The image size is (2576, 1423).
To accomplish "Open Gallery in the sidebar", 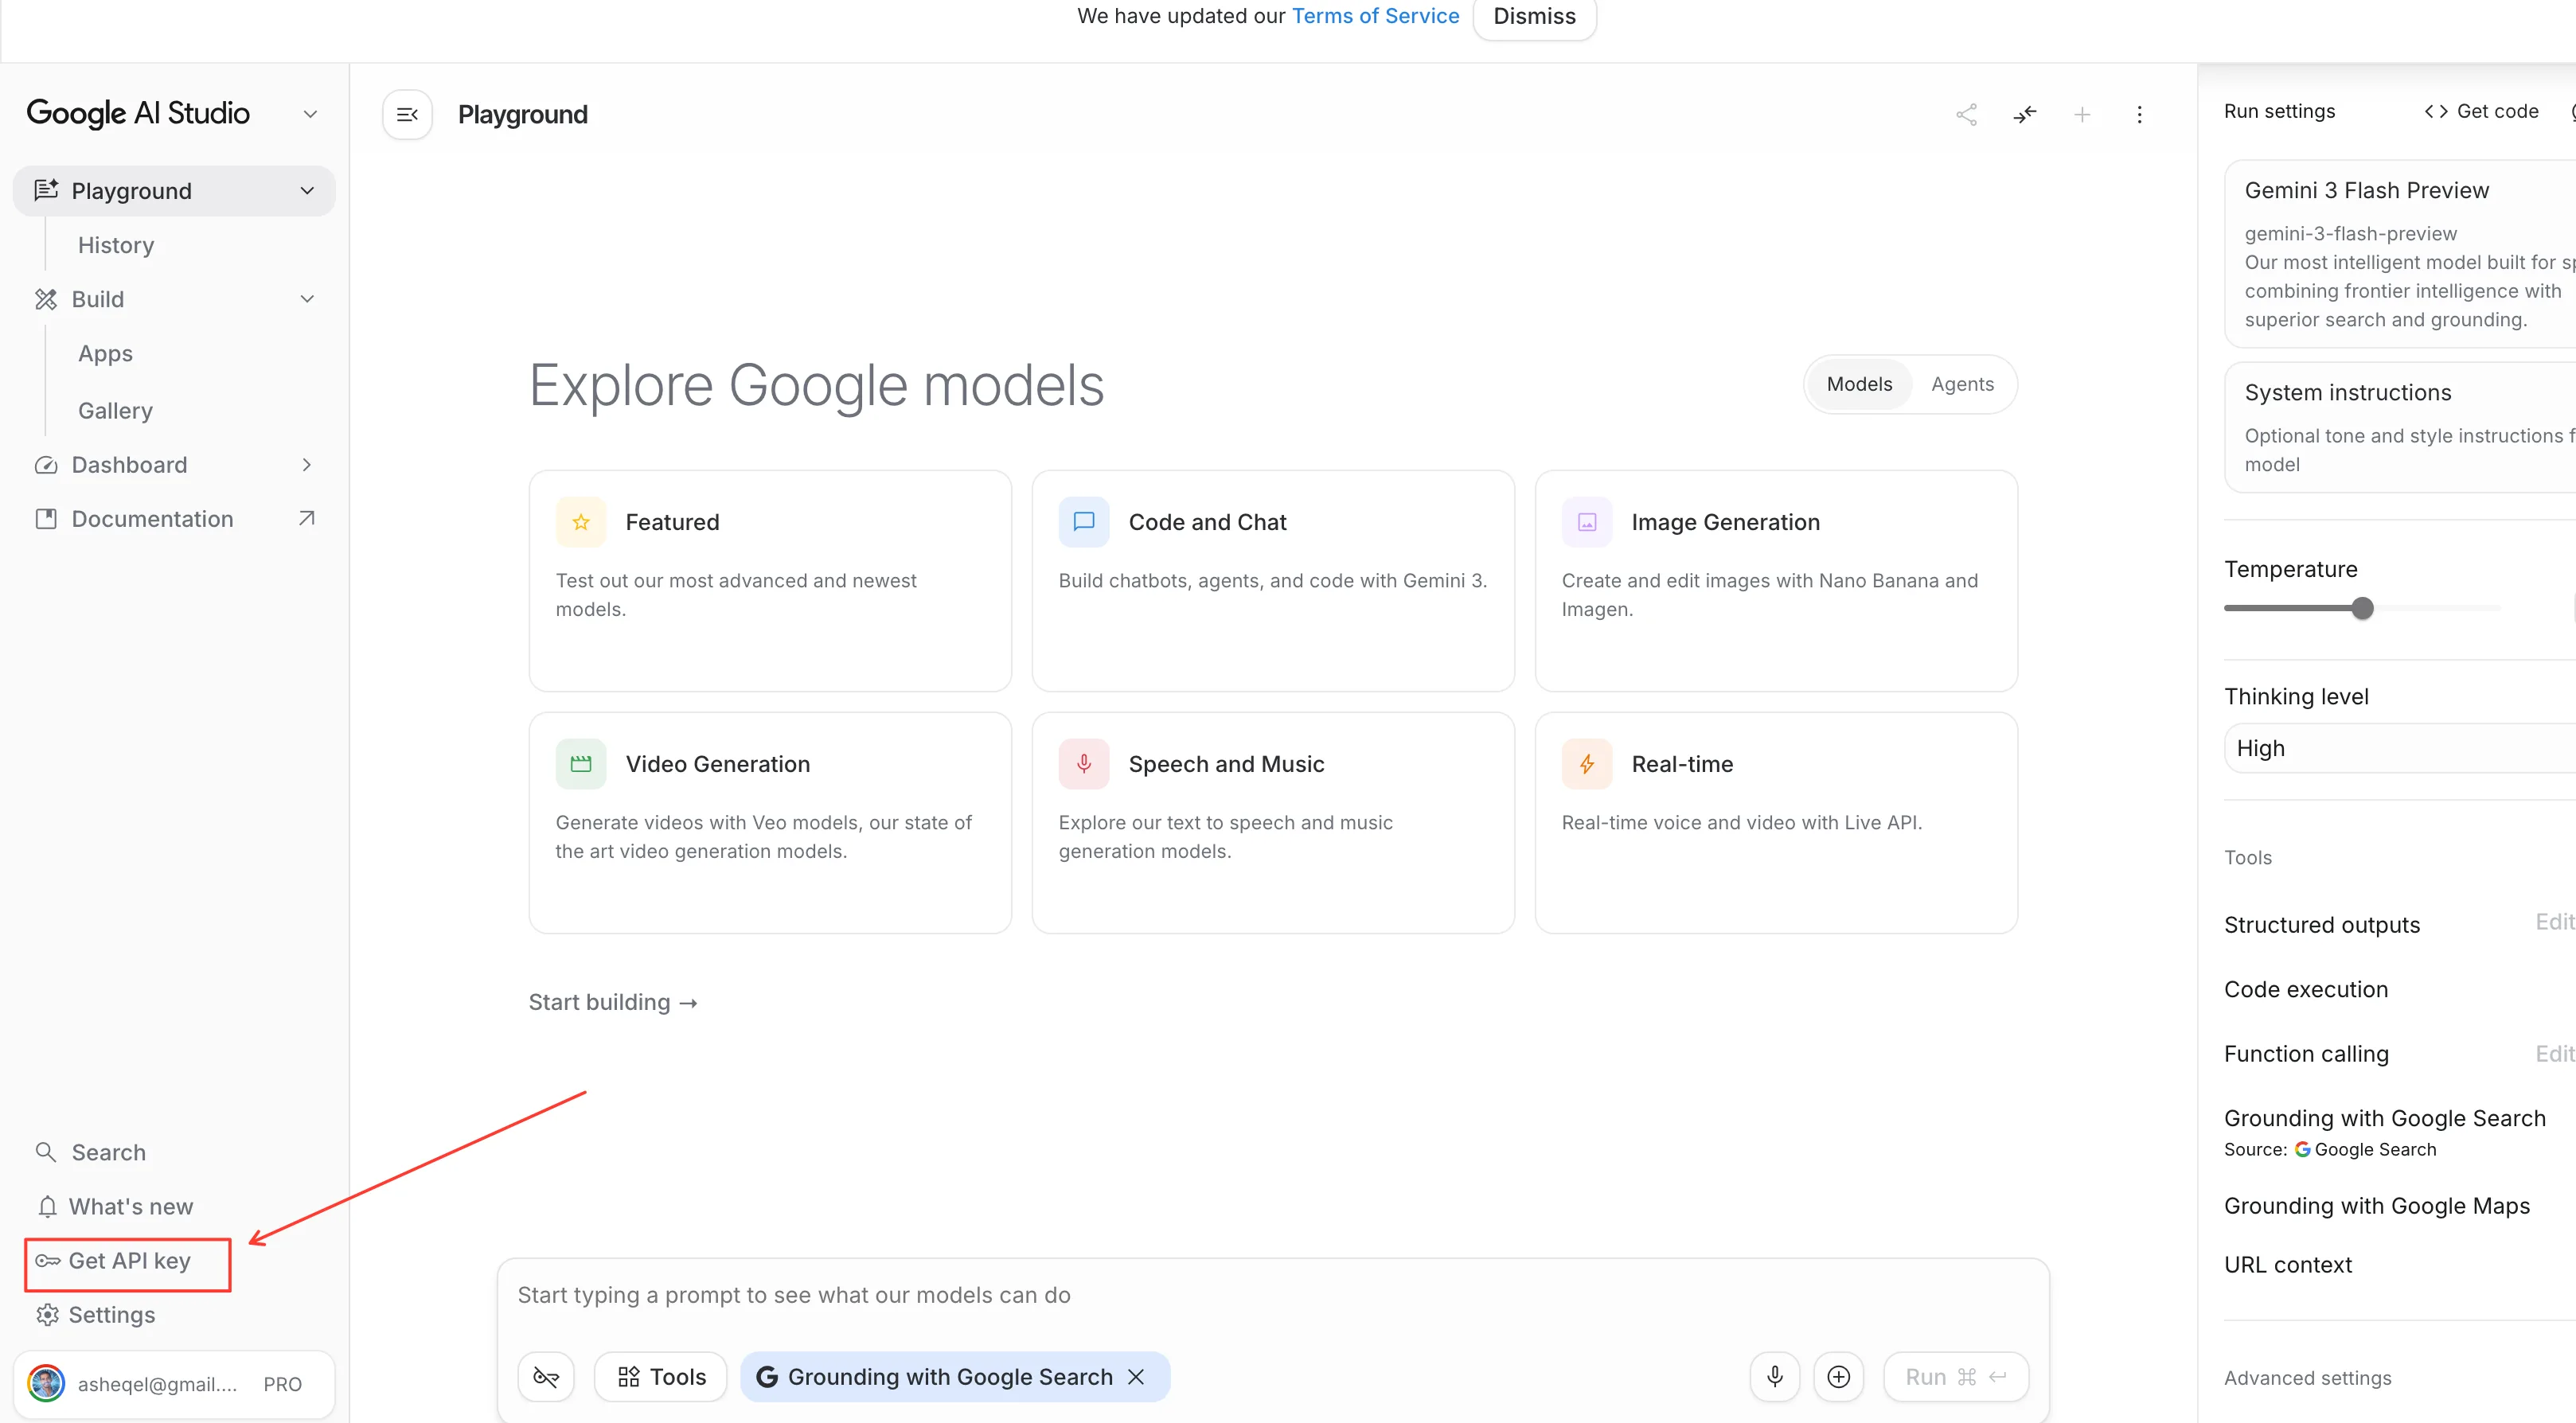I will tap(115, 411).
